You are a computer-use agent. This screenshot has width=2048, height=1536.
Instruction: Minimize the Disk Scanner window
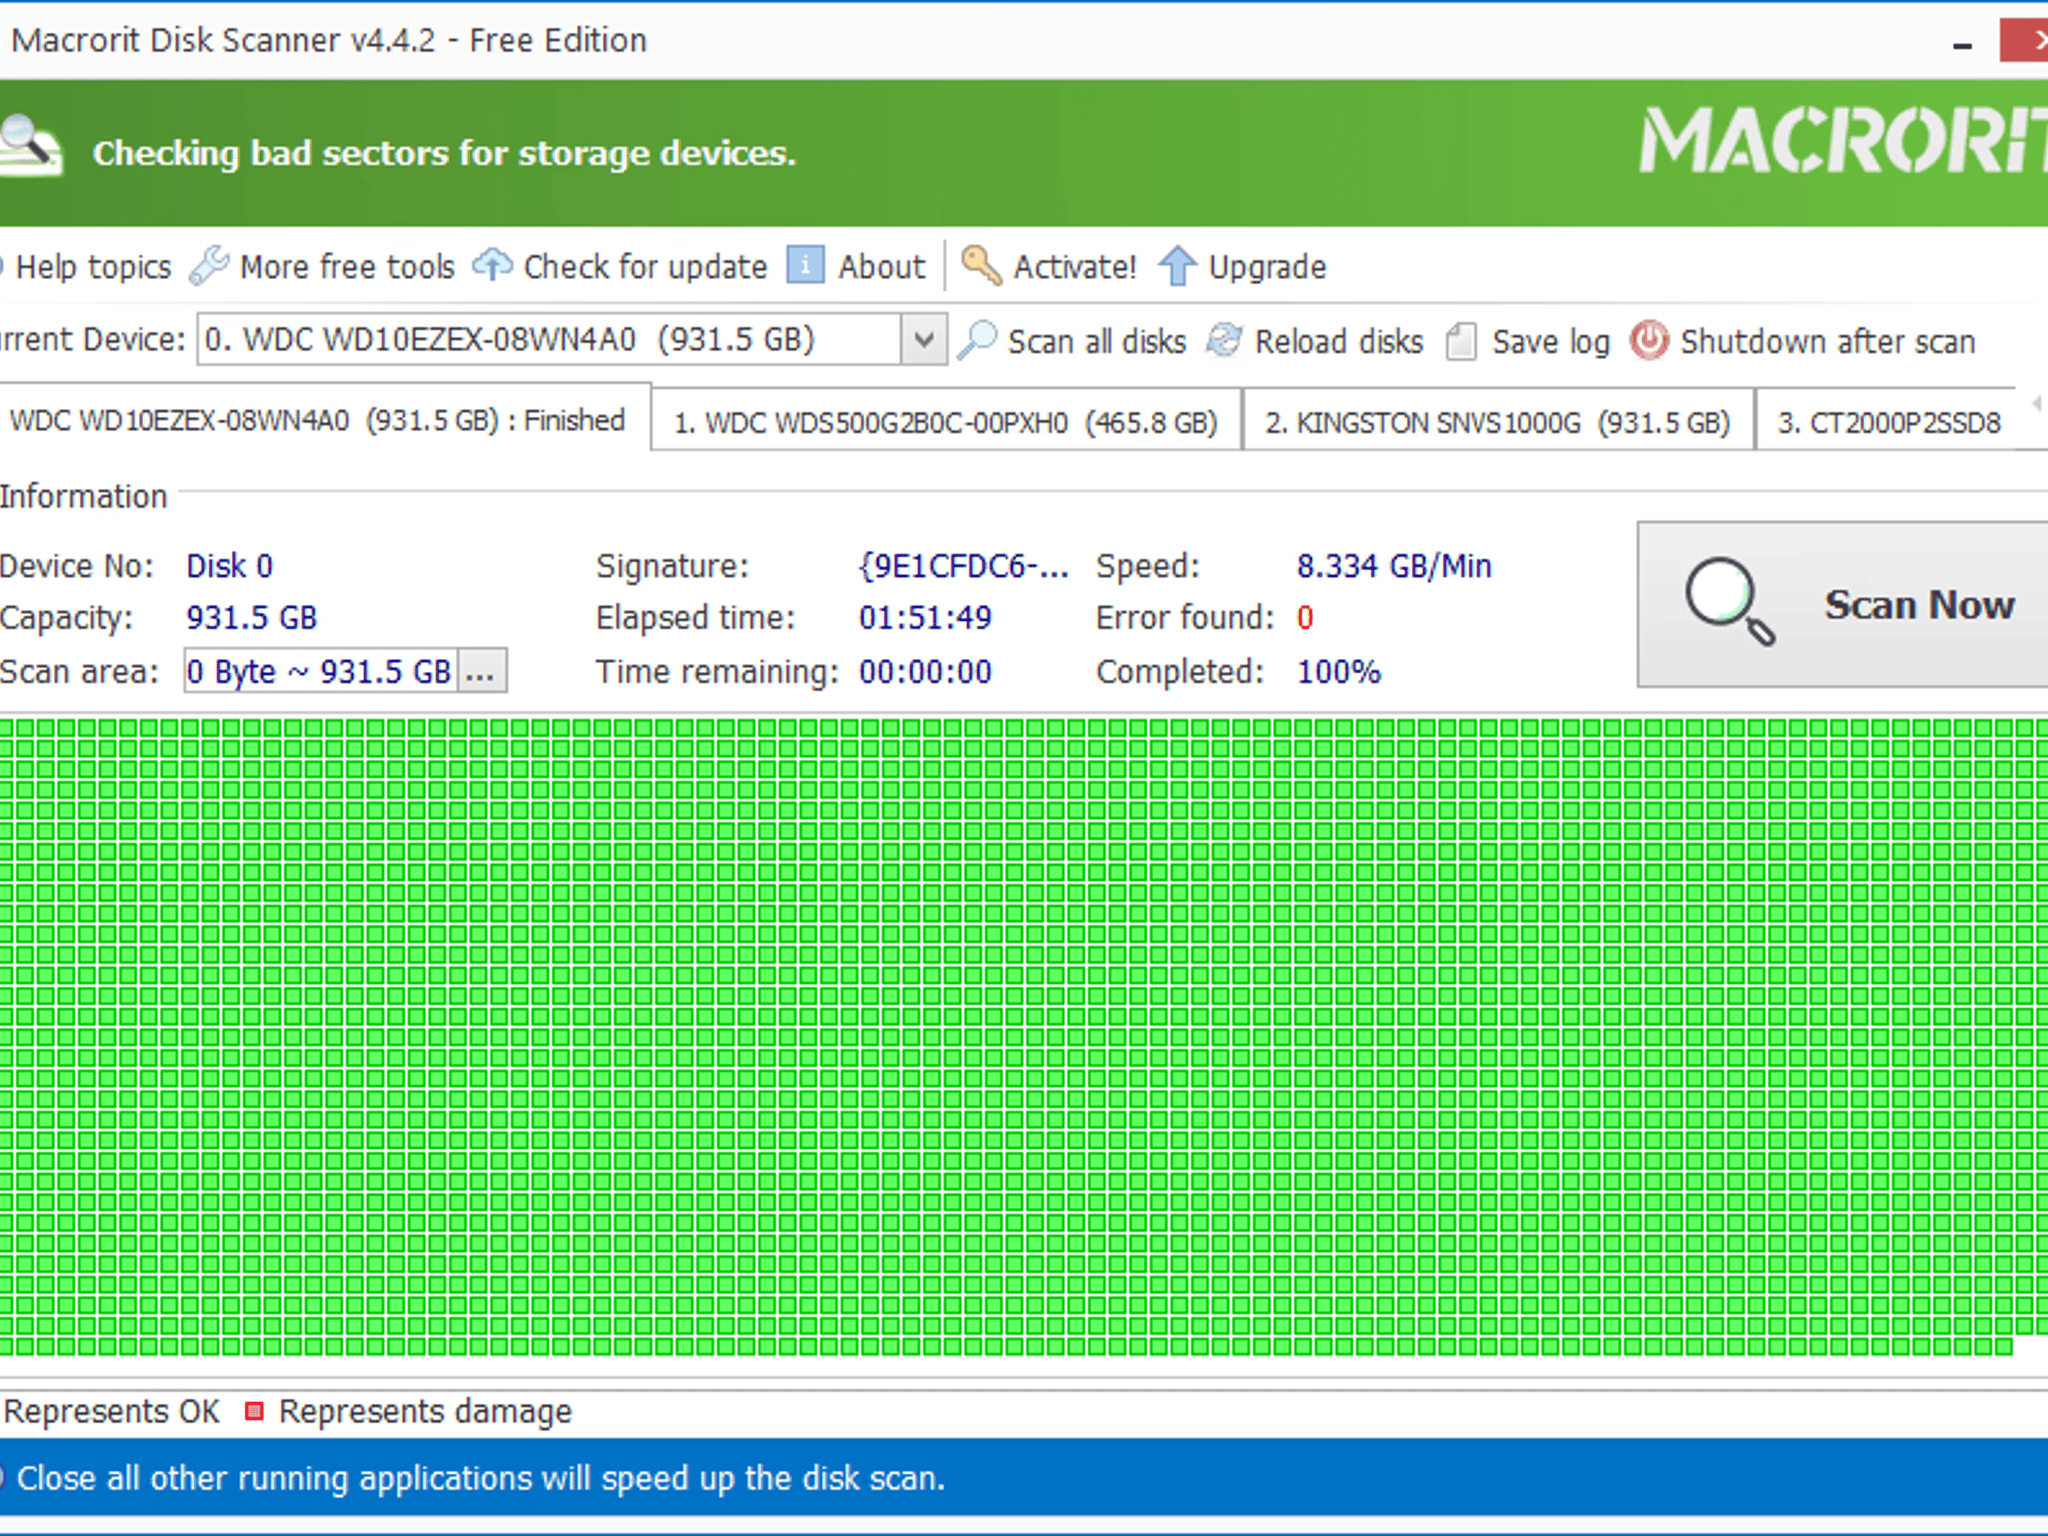coord(1962,45)
